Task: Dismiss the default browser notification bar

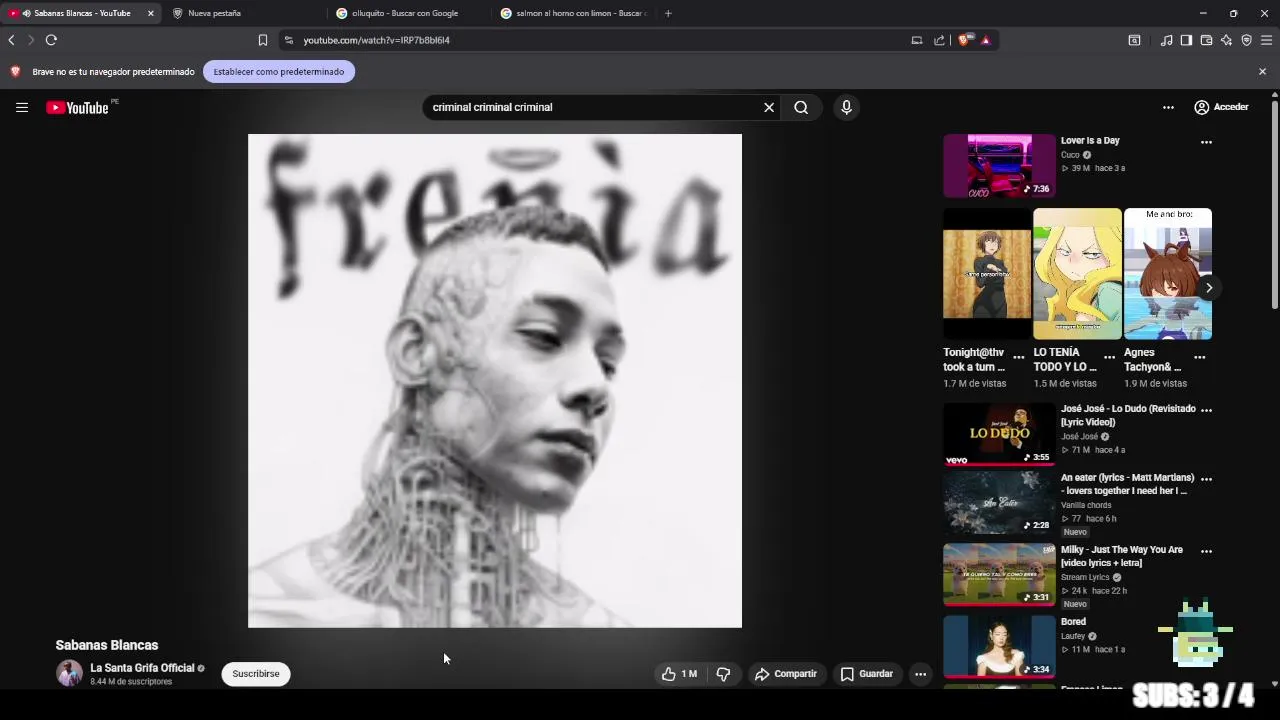Action: (x=1262, y=72)
